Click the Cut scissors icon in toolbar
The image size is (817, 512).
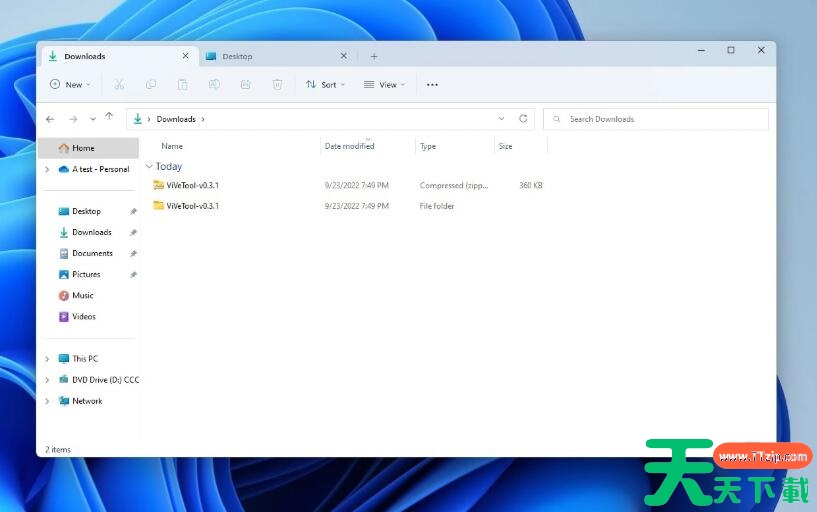[119, 84]
